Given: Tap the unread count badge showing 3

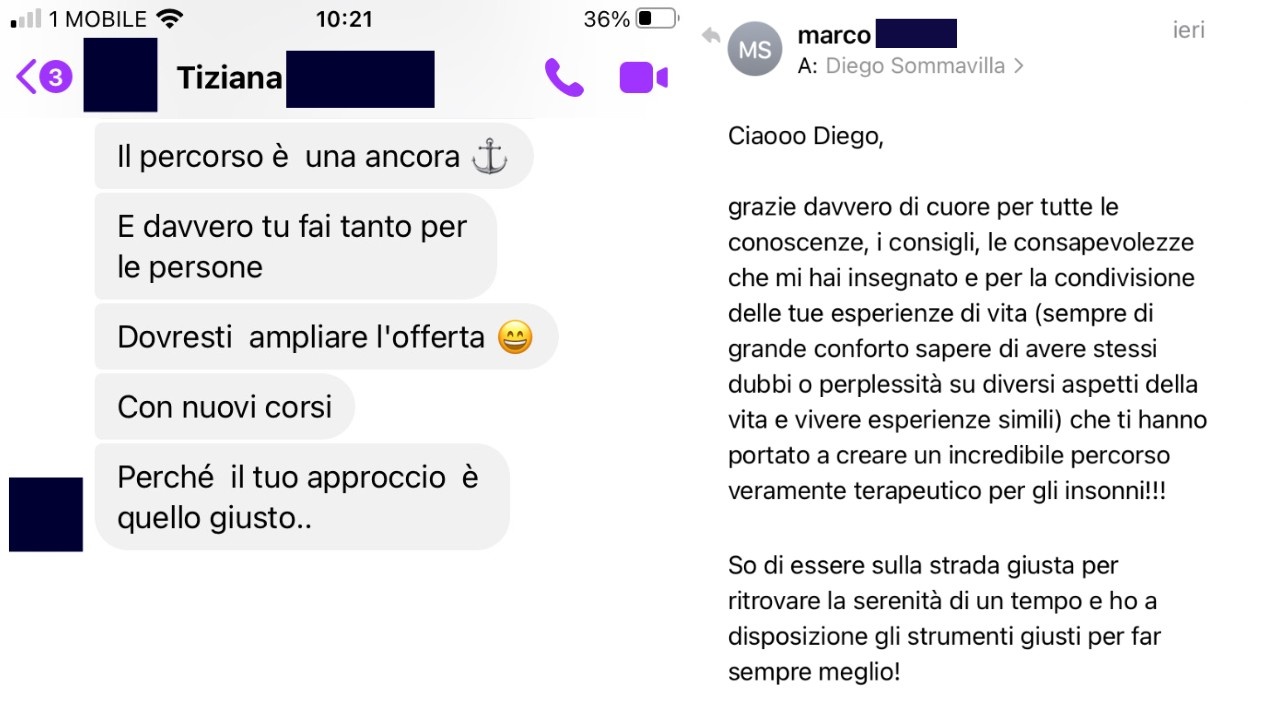Looking at the screenshot, I should point(57,77).
